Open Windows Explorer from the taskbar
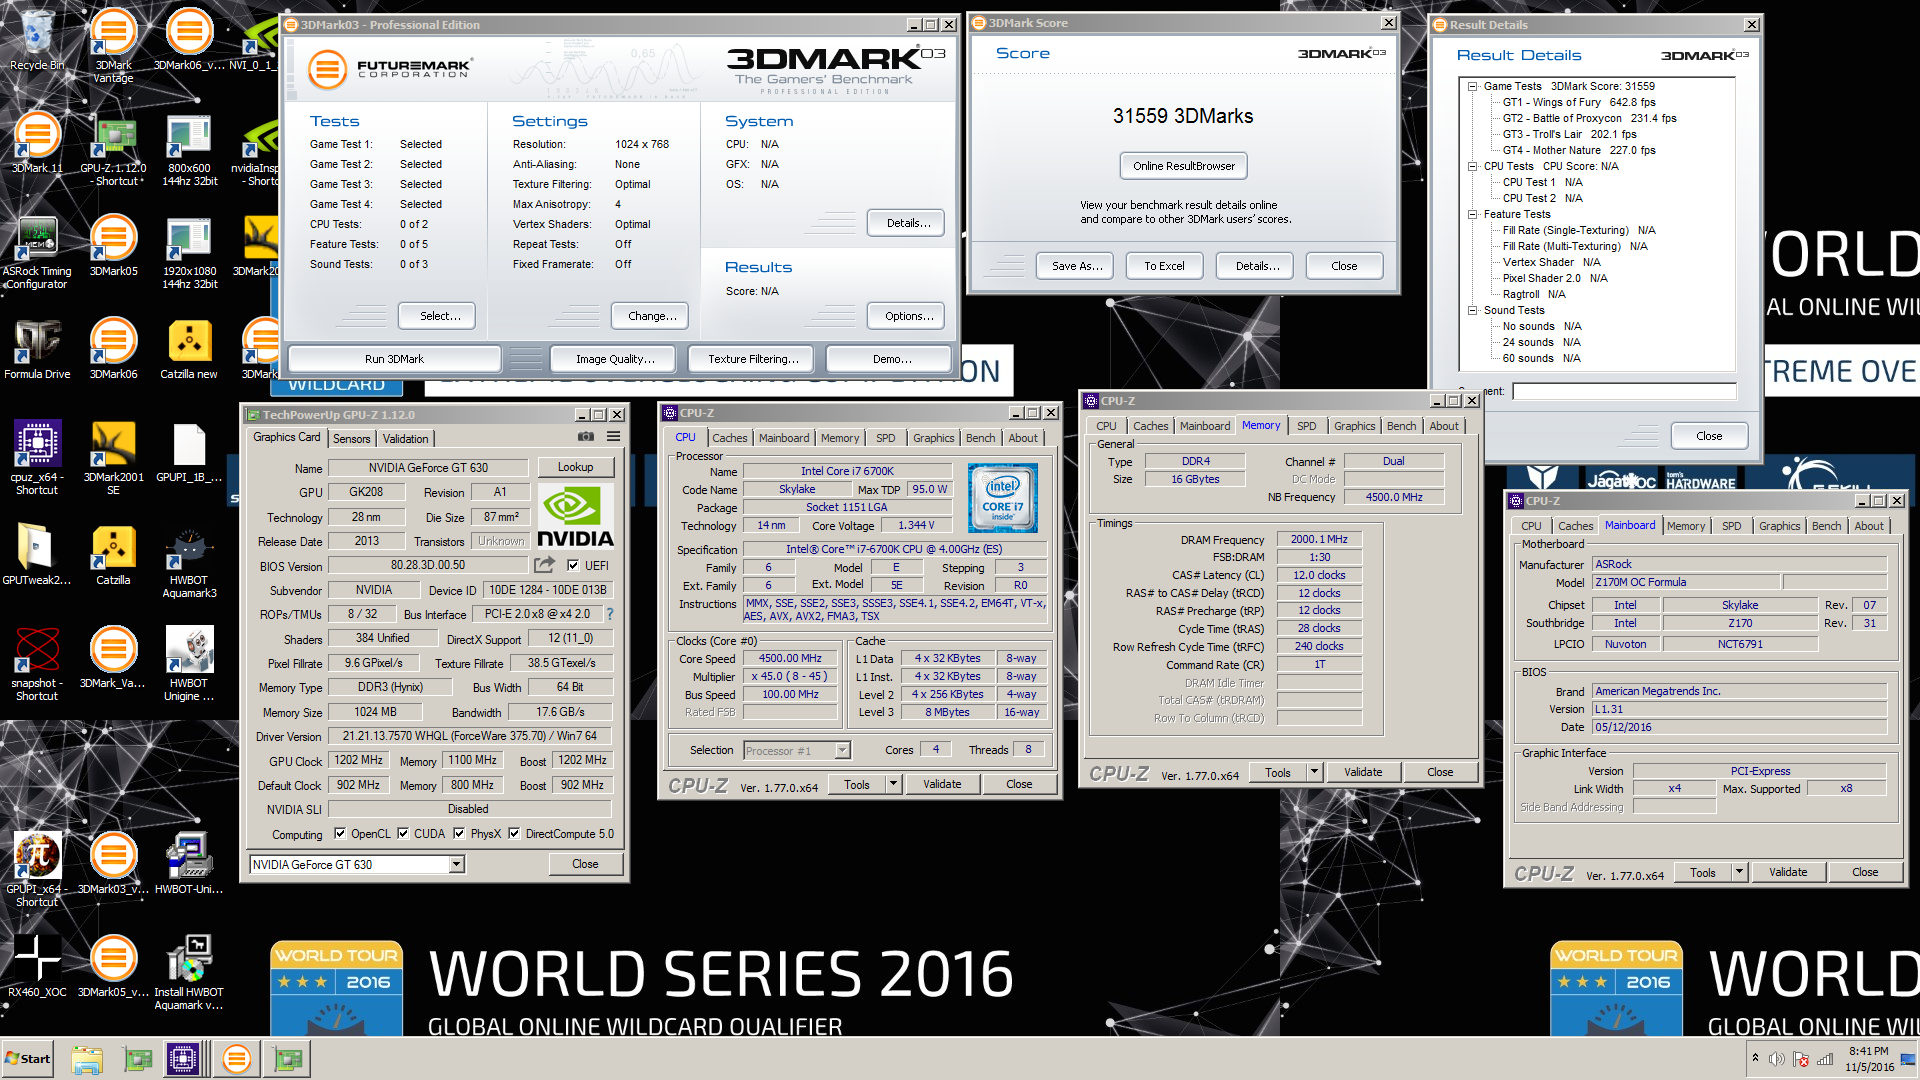The image size is (1920, 1080). [87, 1059]
